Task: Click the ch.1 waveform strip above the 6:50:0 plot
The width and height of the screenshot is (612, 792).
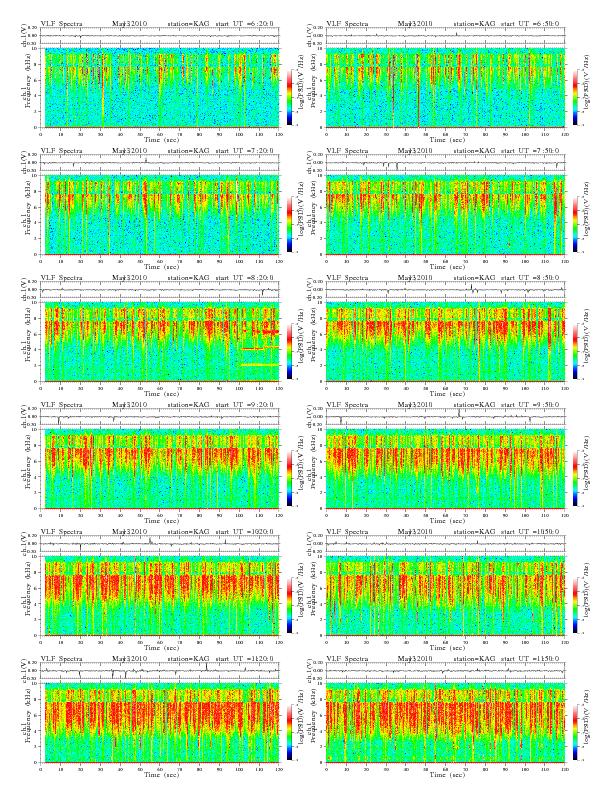Action: pyautogui.click(x=445, y=36)
